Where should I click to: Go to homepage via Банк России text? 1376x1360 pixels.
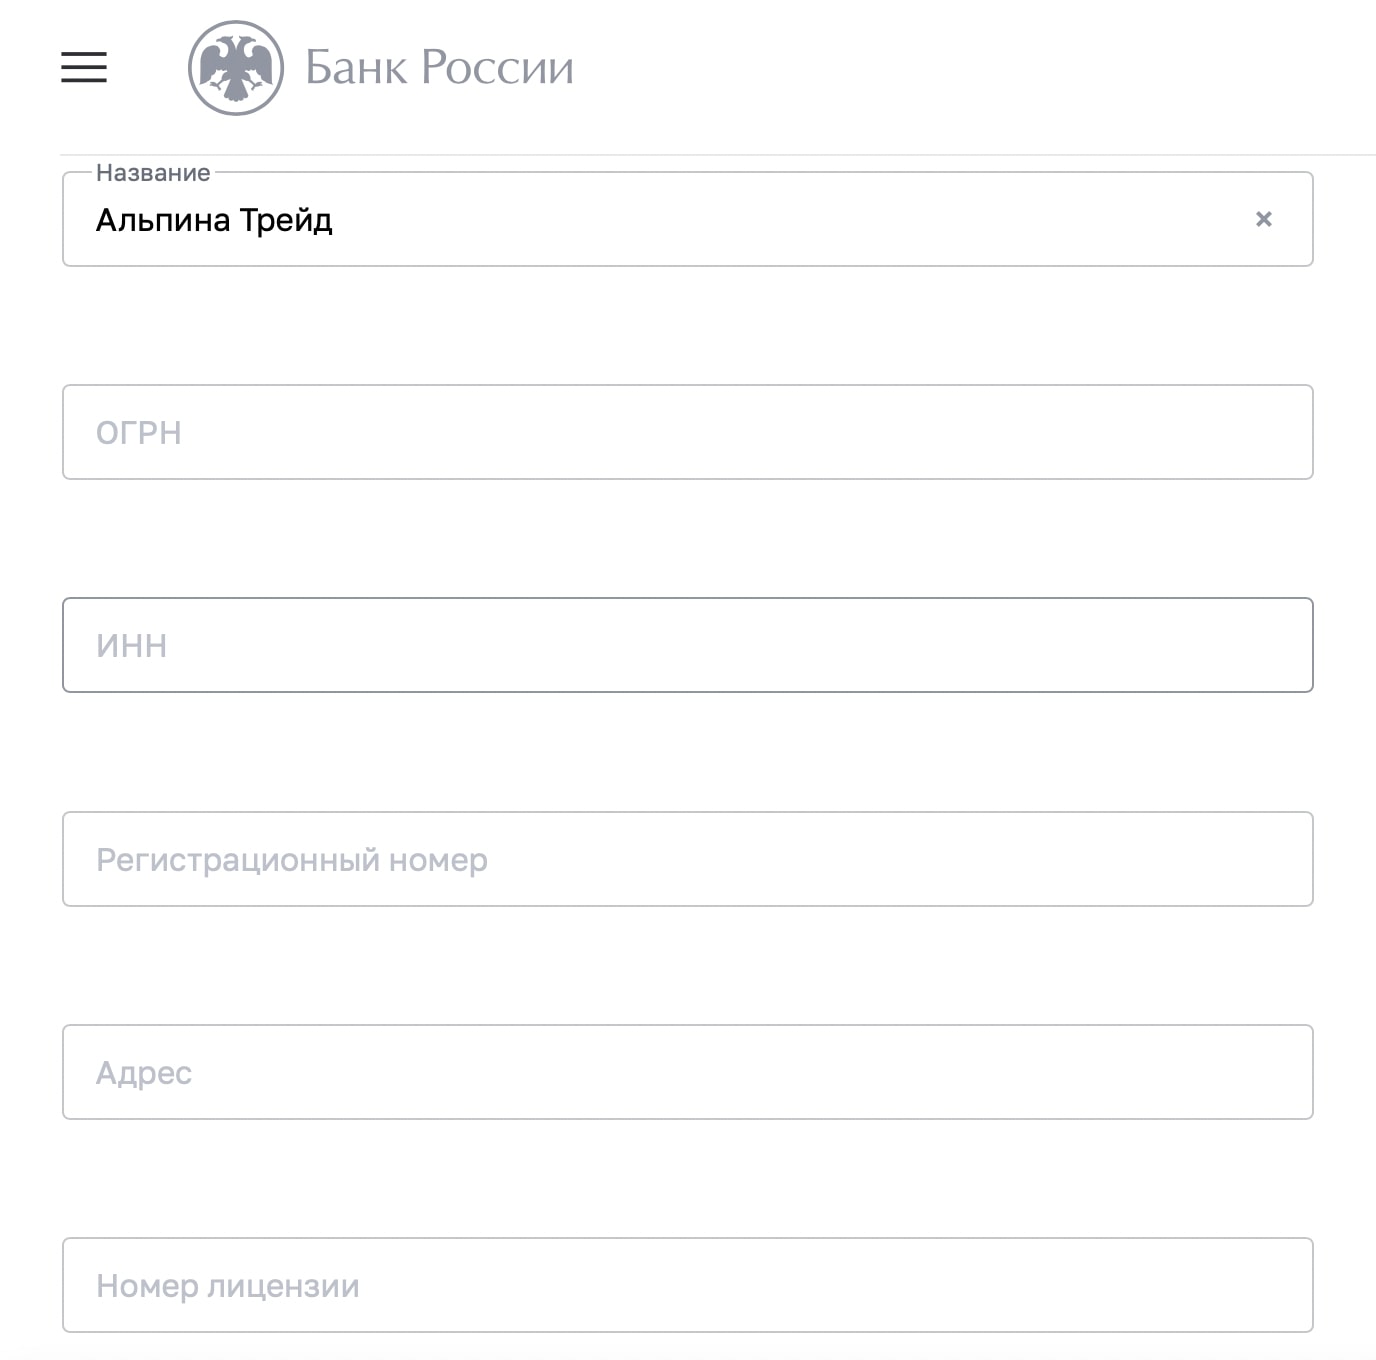click(439, 68)
